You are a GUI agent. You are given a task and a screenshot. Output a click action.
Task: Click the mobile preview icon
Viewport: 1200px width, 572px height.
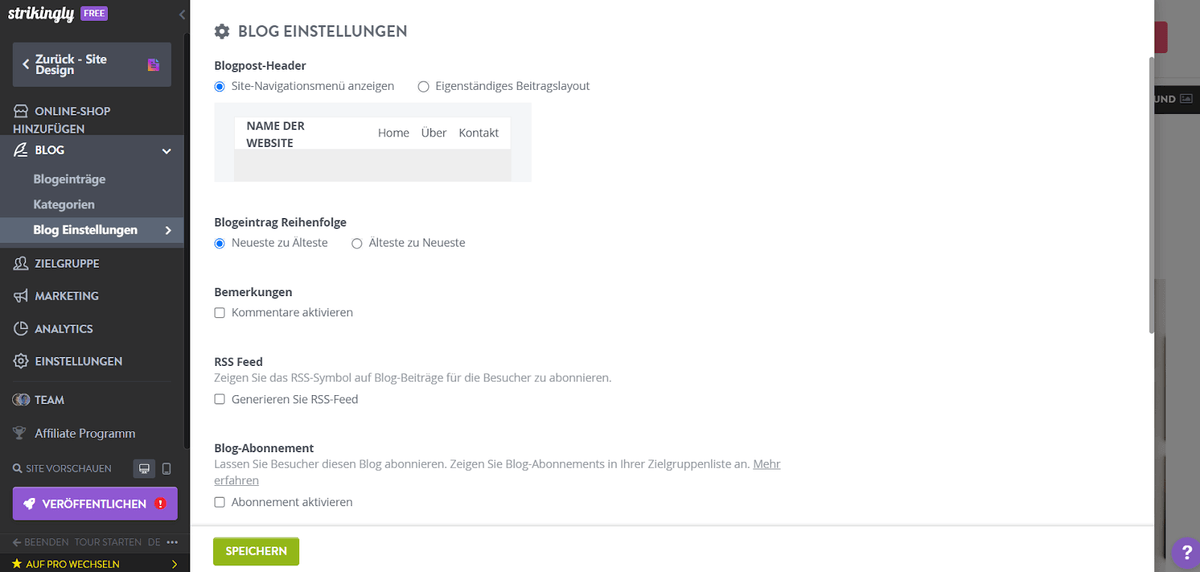click(x=167, y=468)
